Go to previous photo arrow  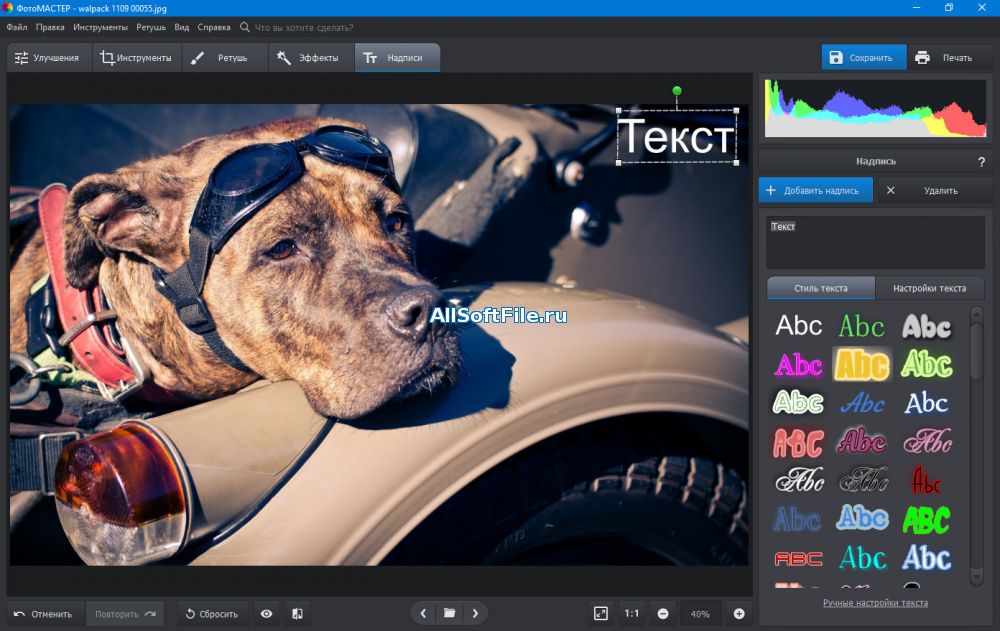[x=423, y=613]
